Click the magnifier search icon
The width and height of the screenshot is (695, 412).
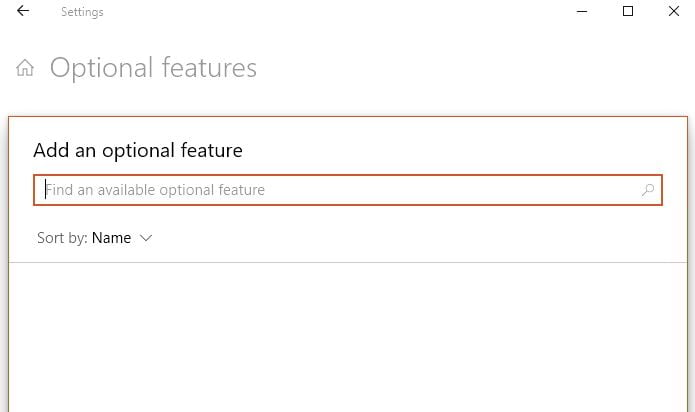coord(648,190)
